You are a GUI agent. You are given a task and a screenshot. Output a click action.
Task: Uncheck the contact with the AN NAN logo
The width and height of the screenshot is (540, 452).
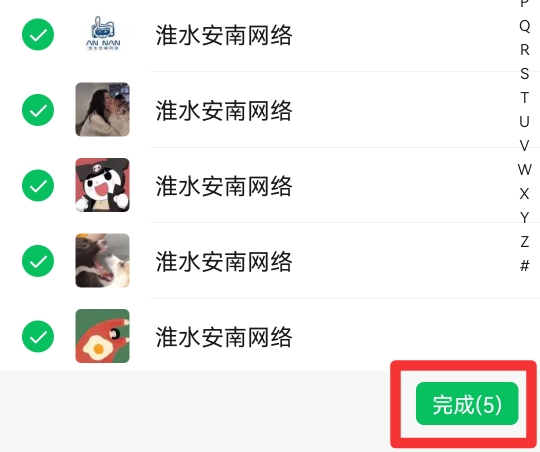[38, 34]
